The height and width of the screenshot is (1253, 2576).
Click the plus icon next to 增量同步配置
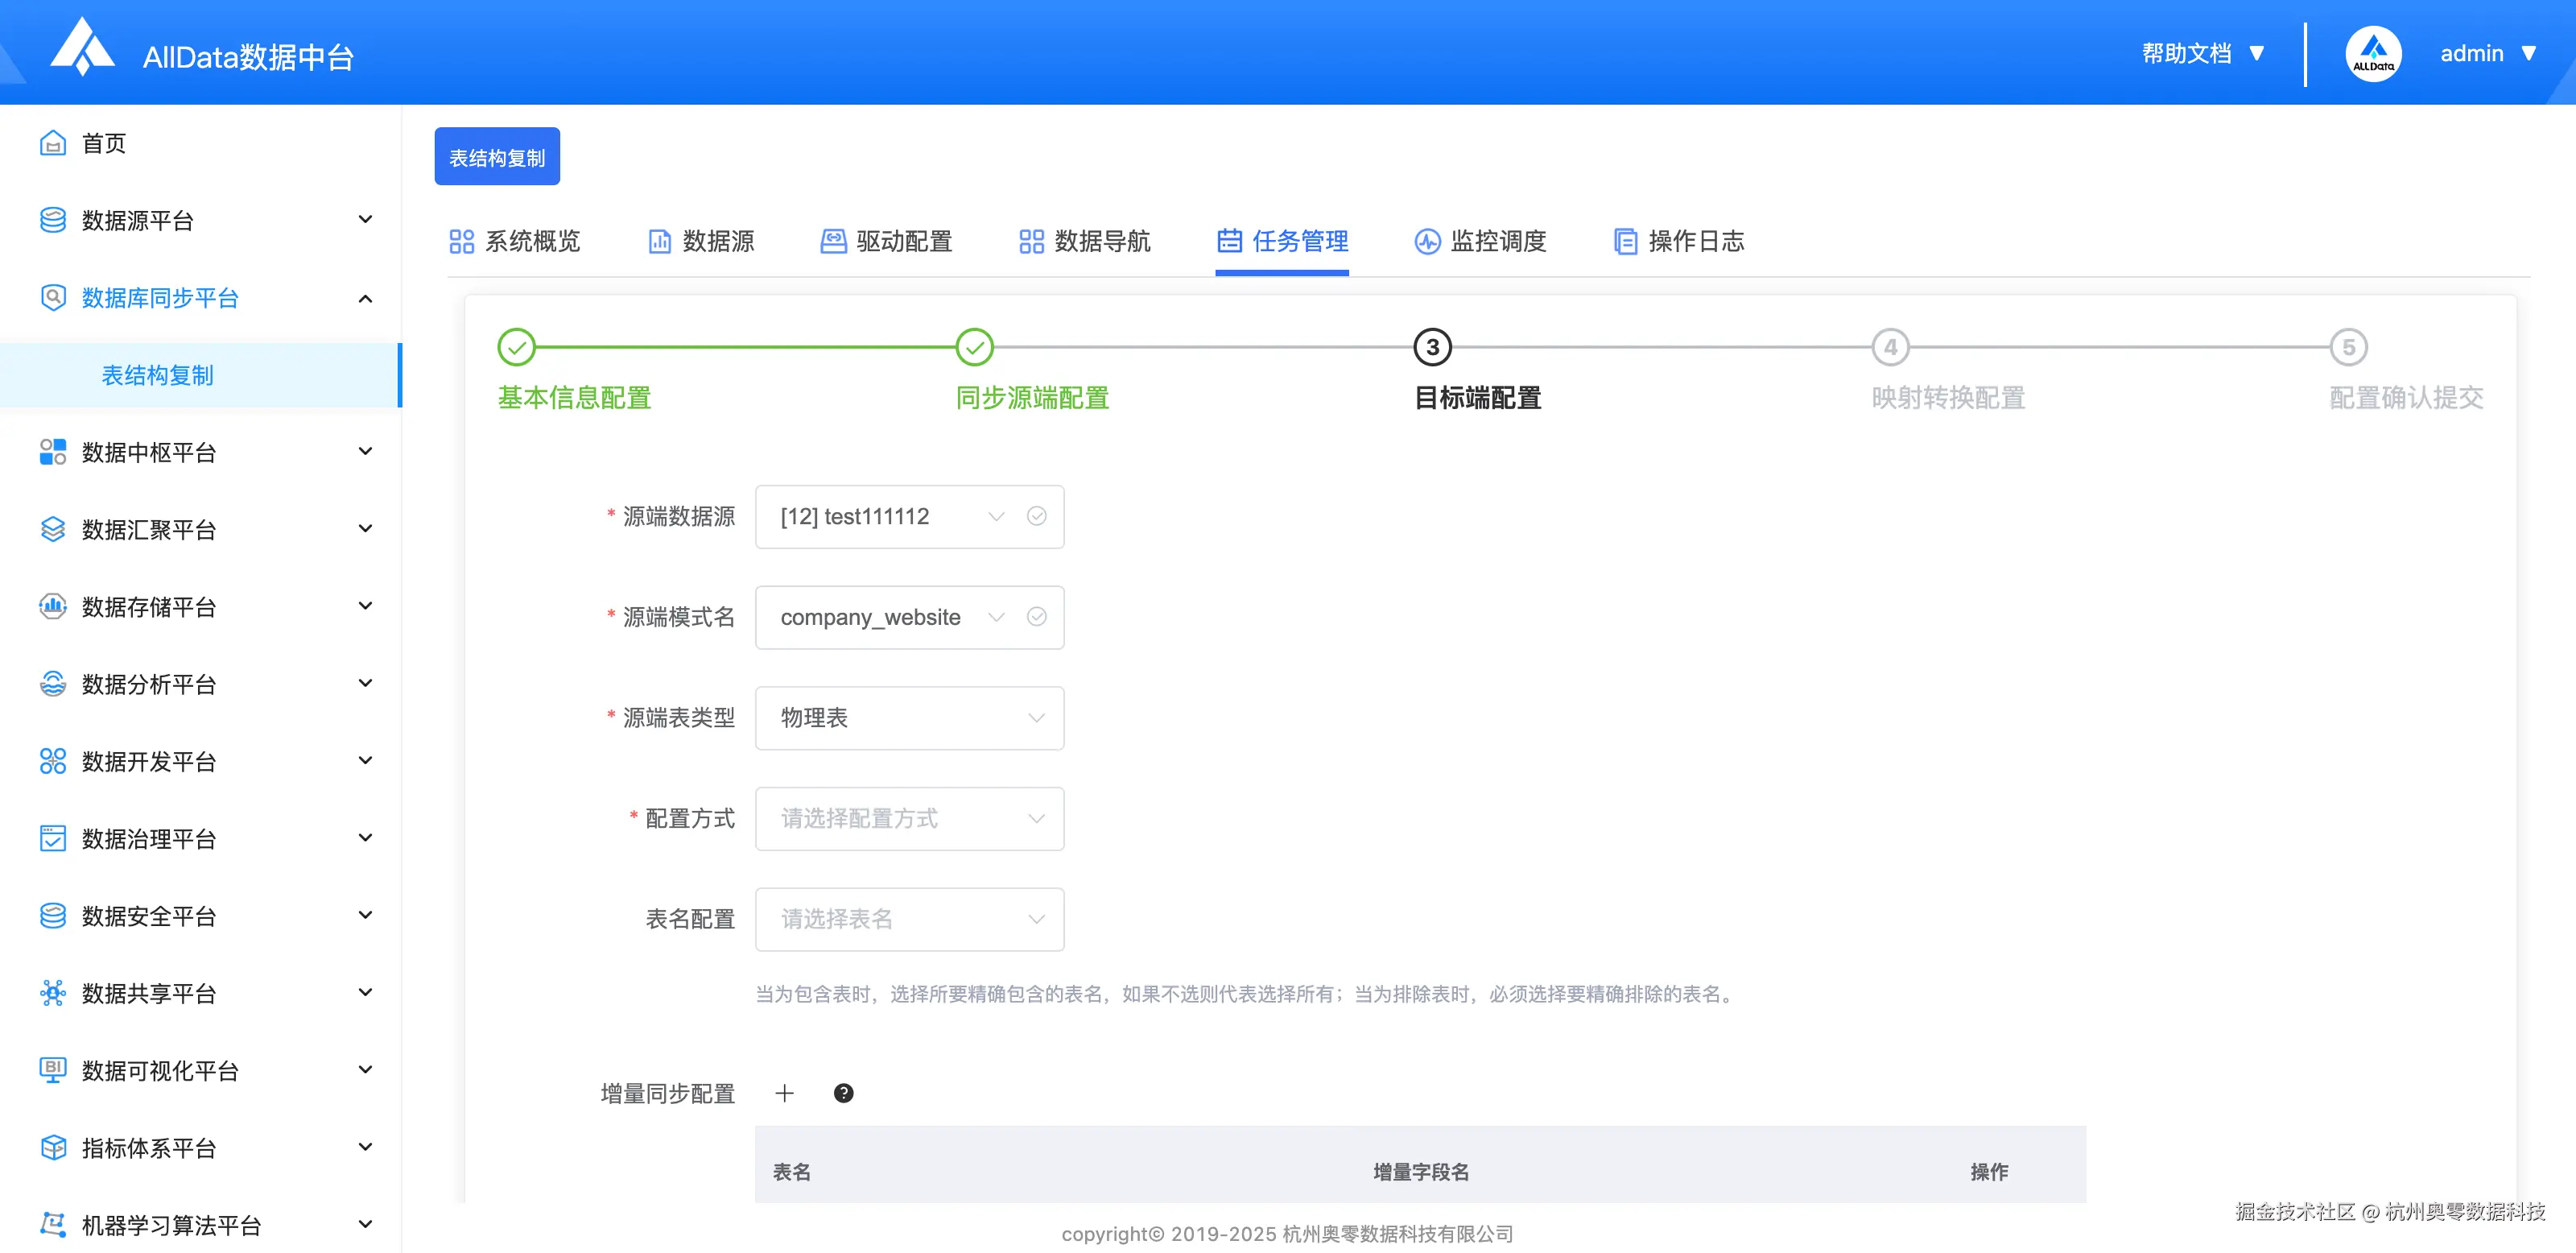tap(785, 1093)
